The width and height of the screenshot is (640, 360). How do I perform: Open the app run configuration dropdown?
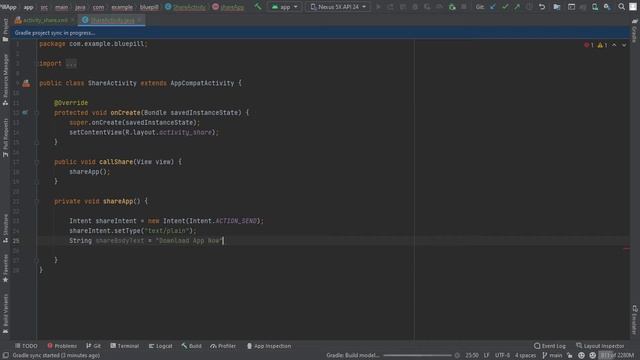(x=284, y=7)
